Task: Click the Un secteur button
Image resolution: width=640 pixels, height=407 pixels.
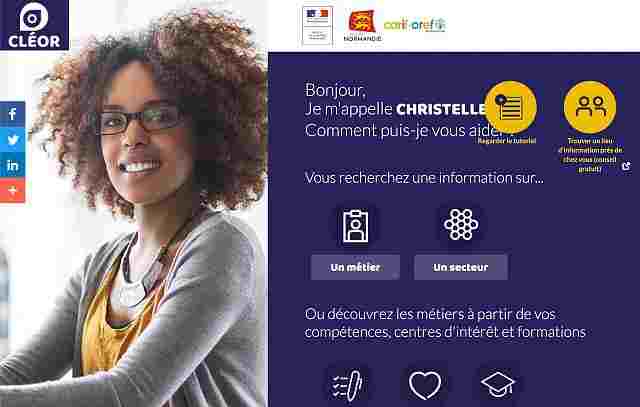Action: (461, 267)
